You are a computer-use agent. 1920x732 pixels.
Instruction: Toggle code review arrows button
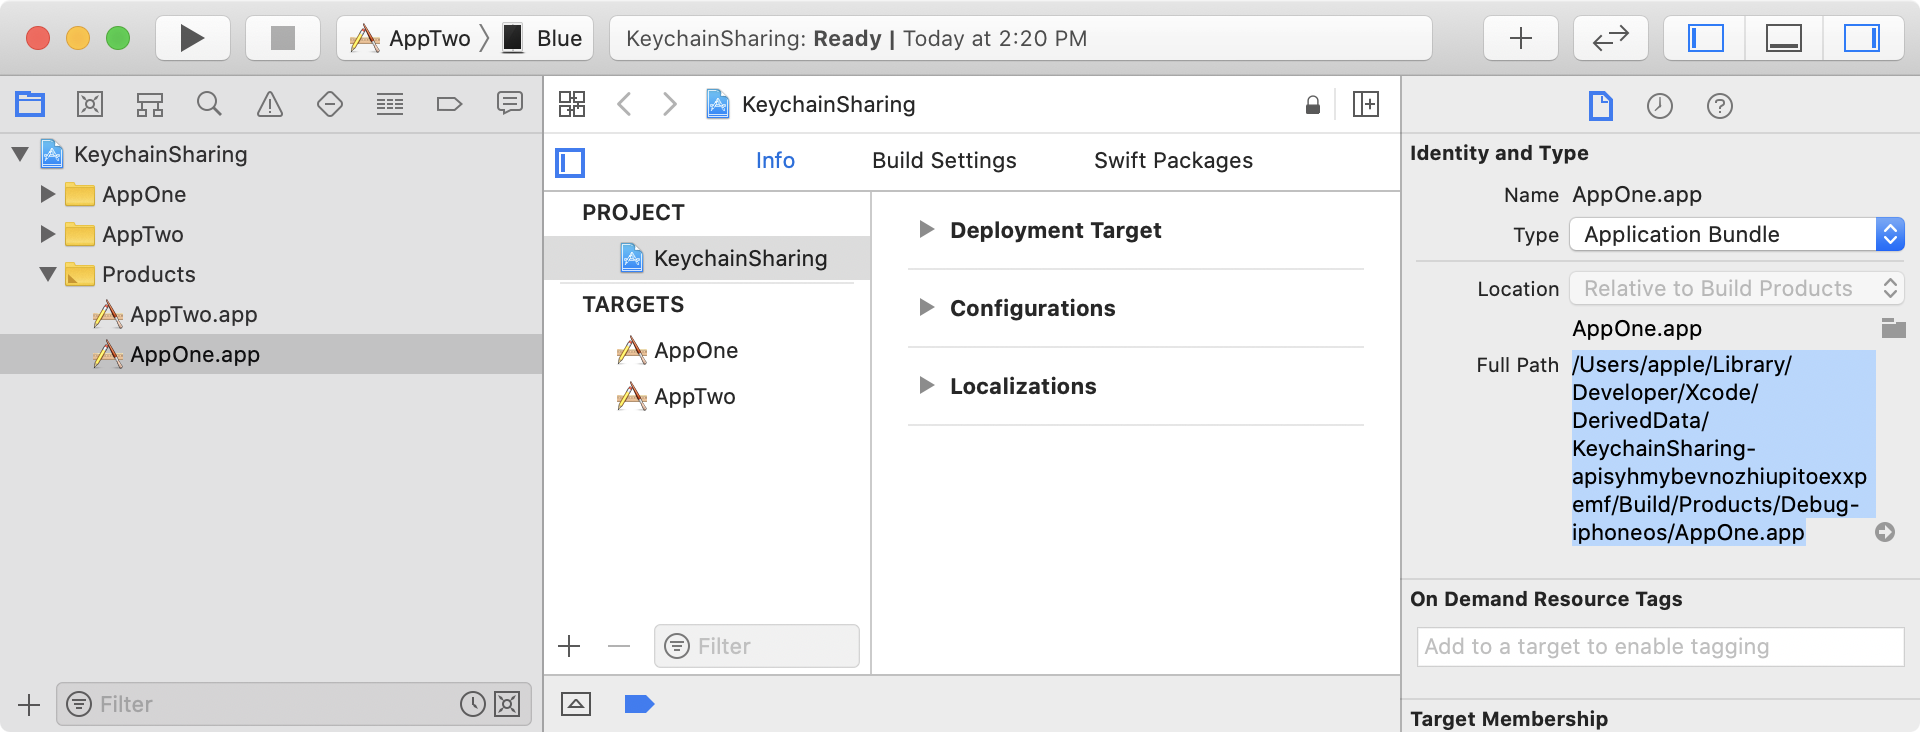[x=1611, y=38]
